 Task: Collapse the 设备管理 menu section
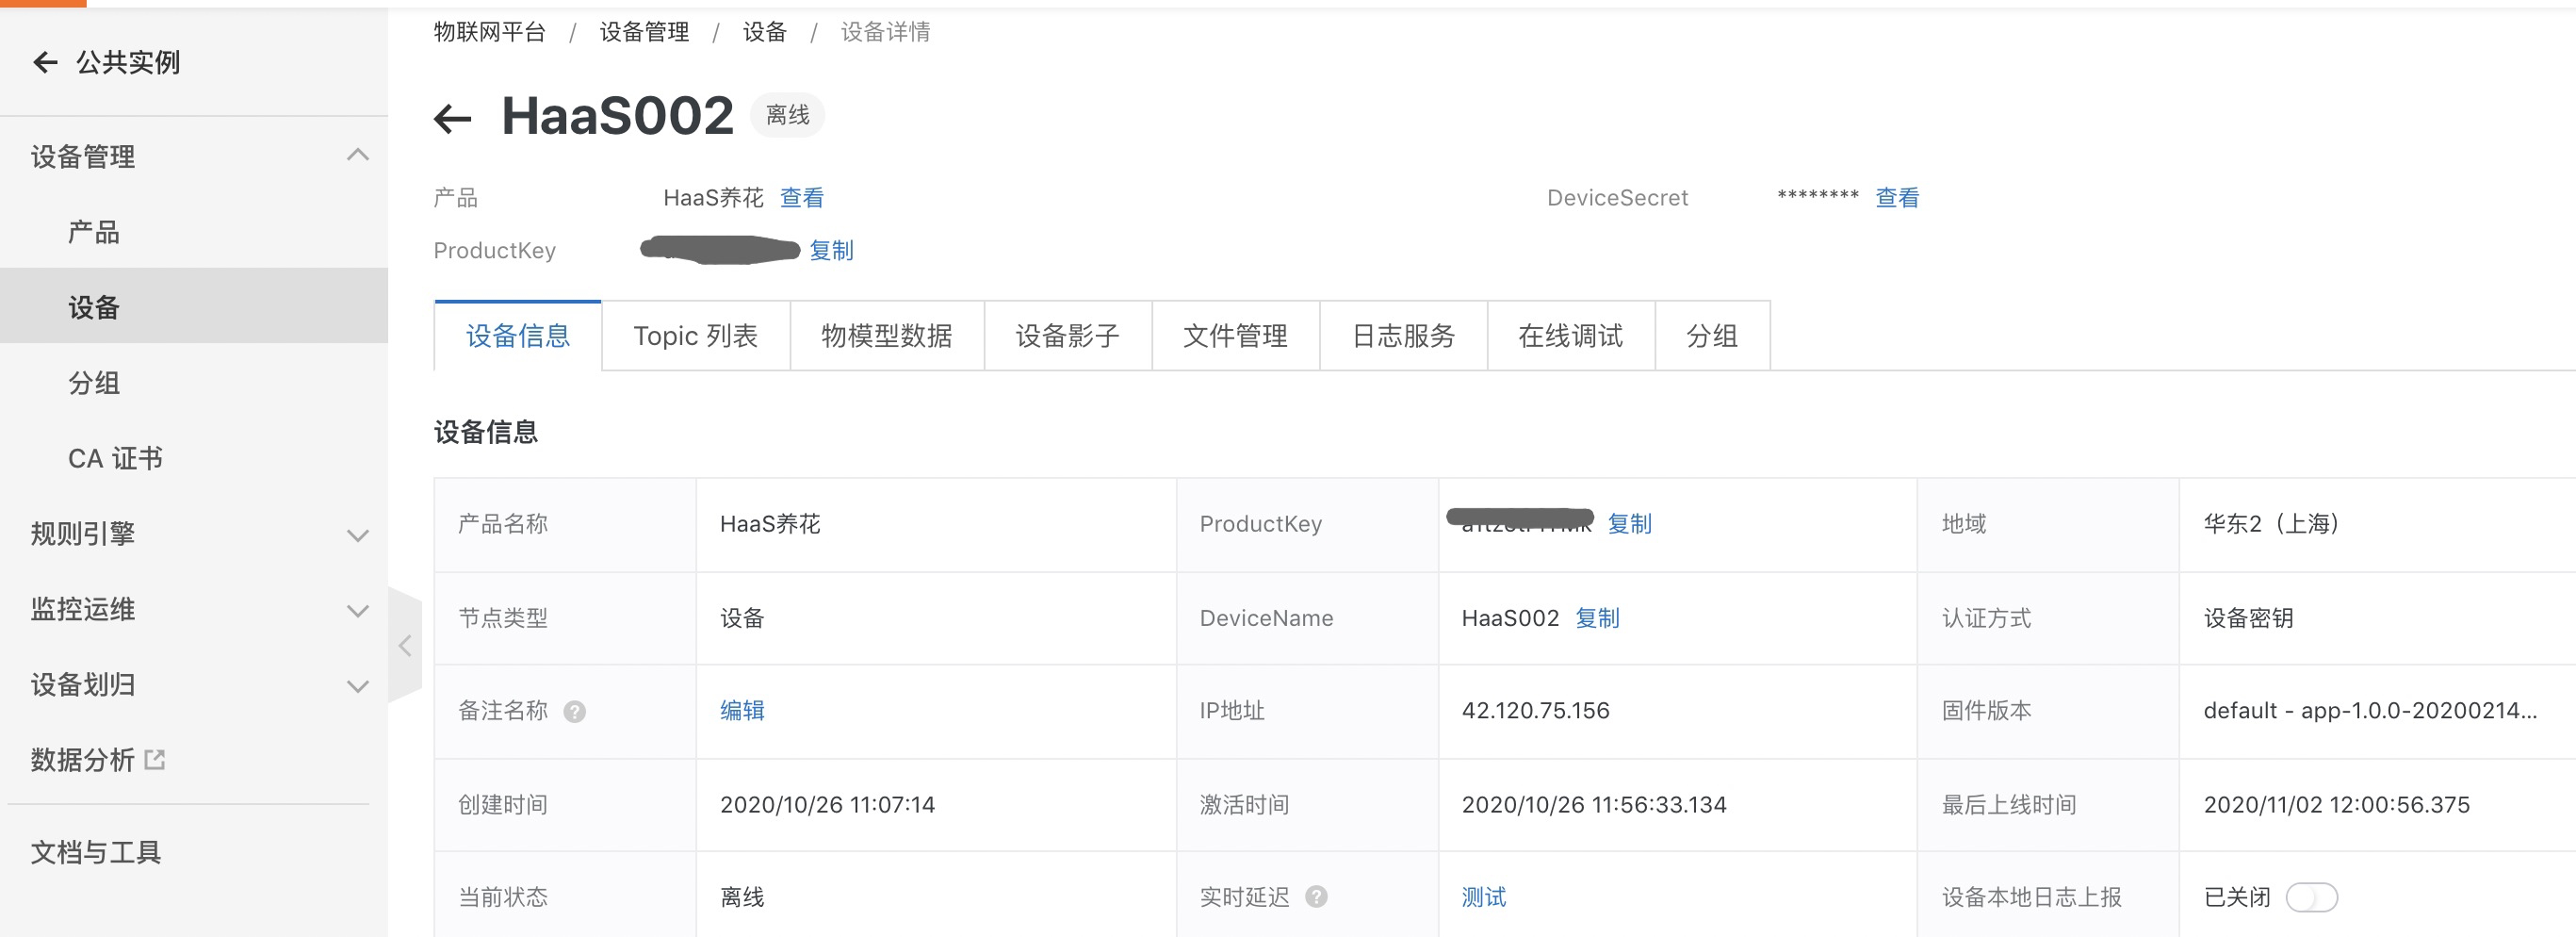(357, 156)
